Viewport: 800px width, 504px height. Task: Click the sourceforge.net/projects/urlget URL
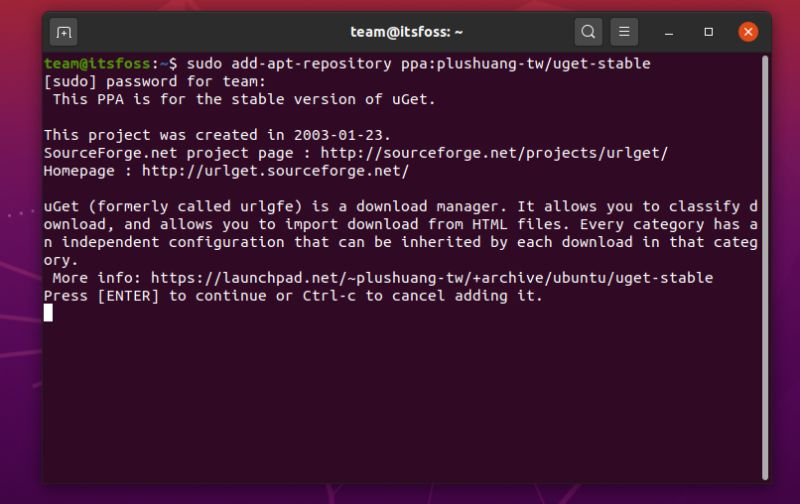click(x=494, y=153)
